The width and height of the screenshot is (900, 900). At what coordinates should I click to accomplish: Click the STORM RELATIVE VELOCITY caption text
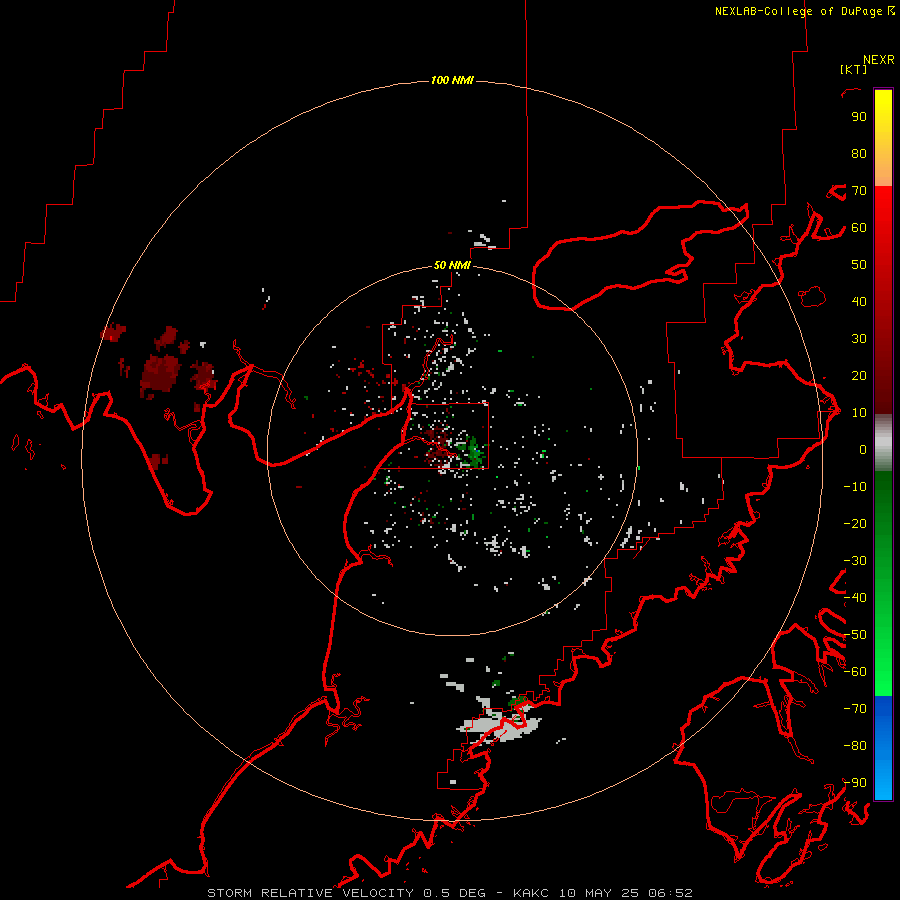pyautogui.click(x=310, y=893)
